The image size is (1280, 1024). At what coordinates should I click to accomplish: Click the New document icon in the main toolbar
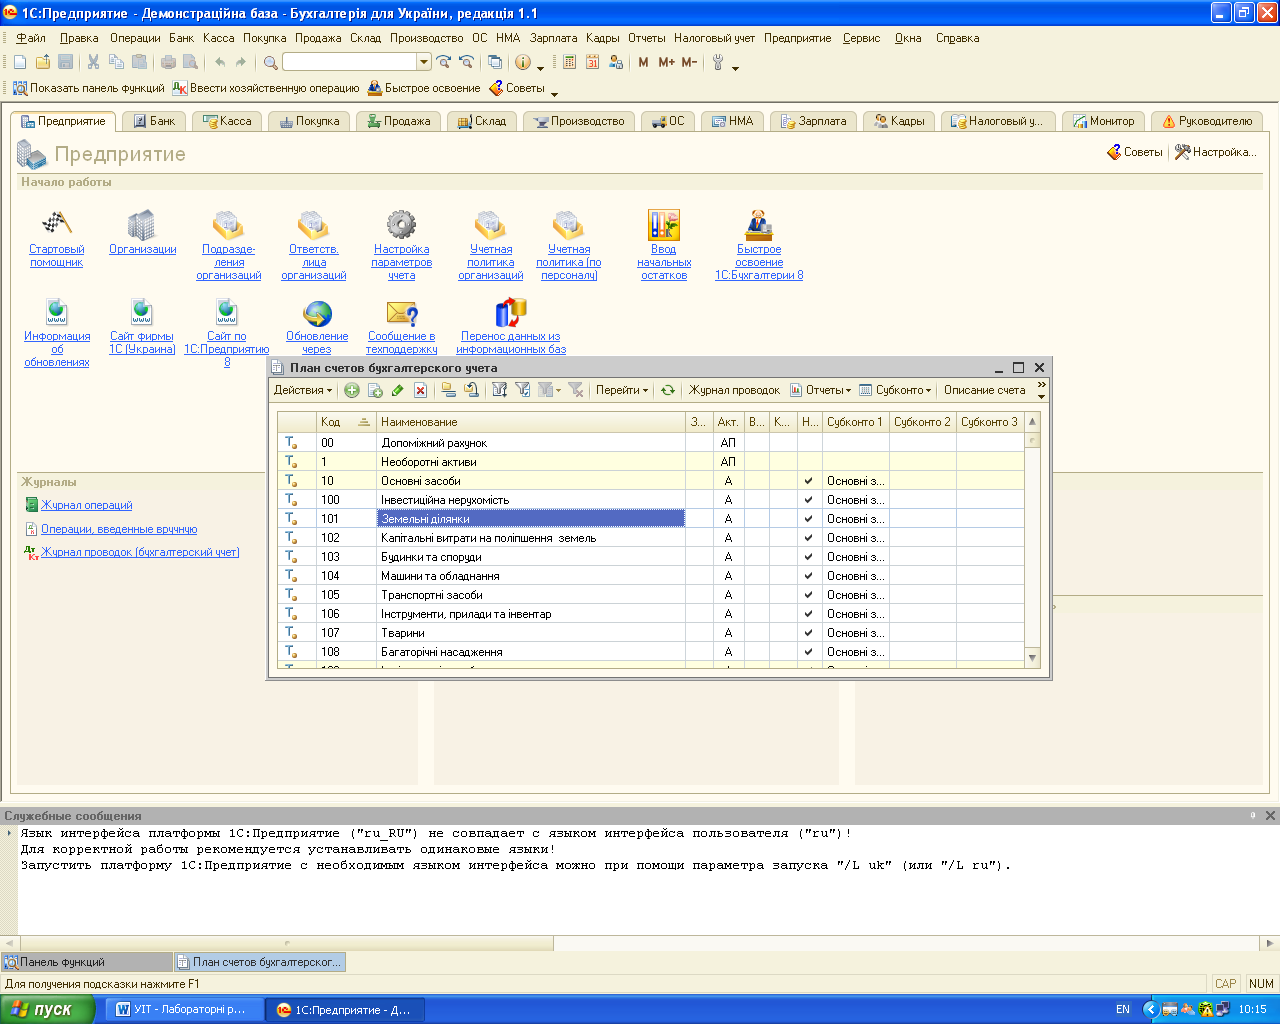[x=20, y=62]
